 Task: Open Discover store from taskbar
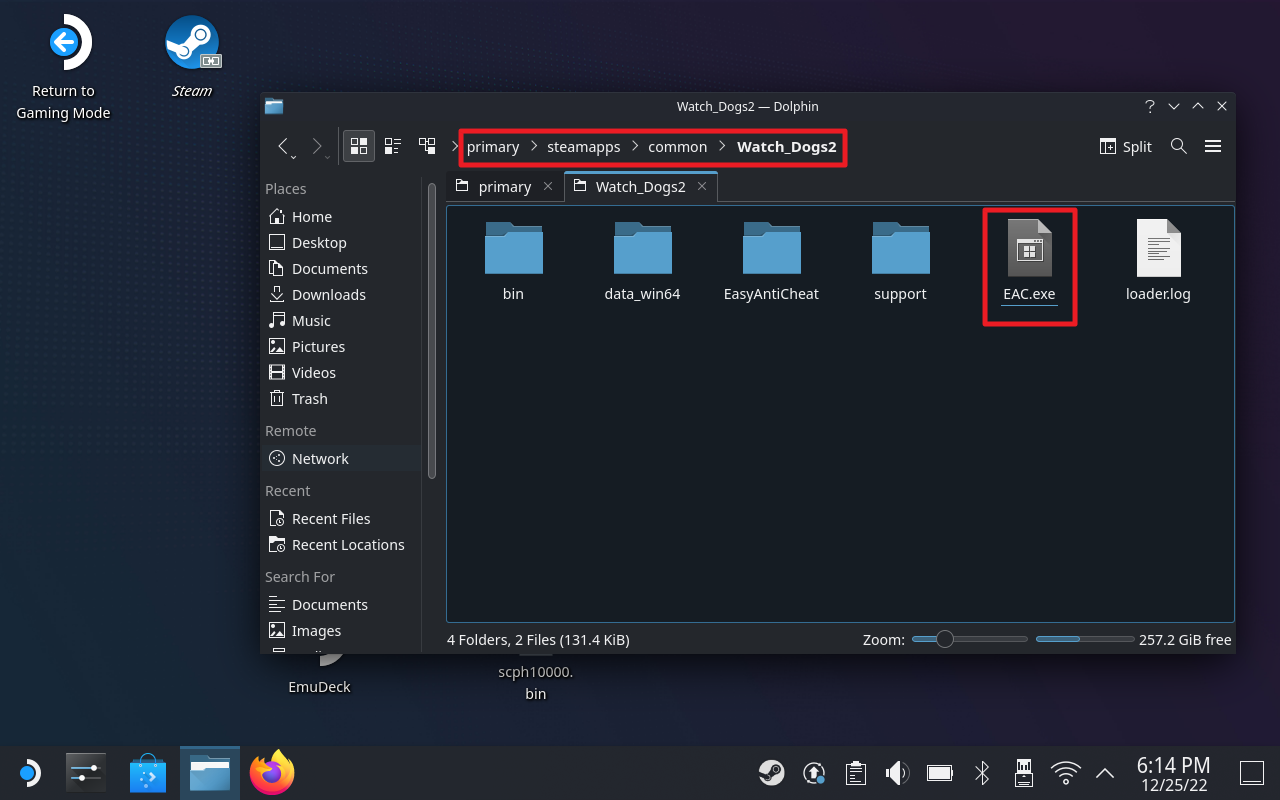click(148, 773)
